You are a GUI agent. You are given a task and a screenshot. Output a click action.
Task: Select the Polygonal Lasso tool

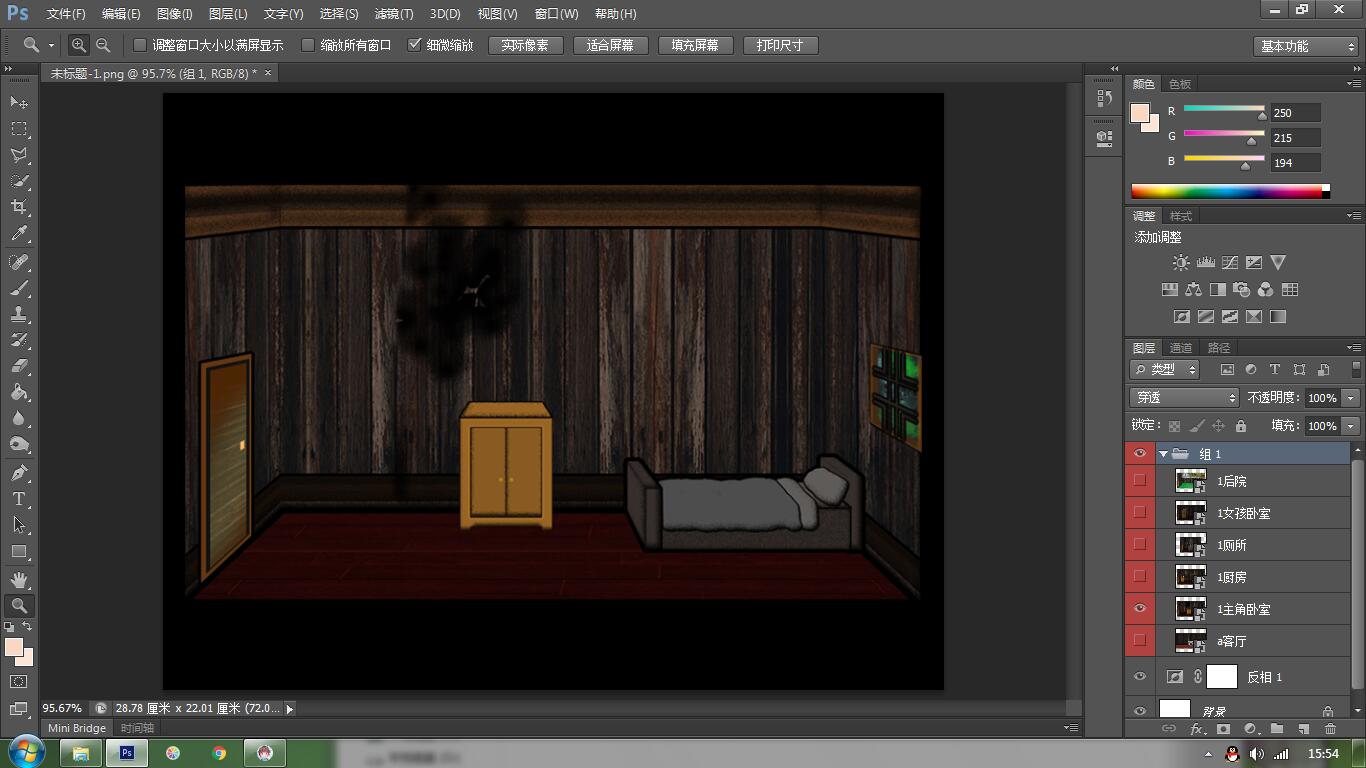(19, 155)
